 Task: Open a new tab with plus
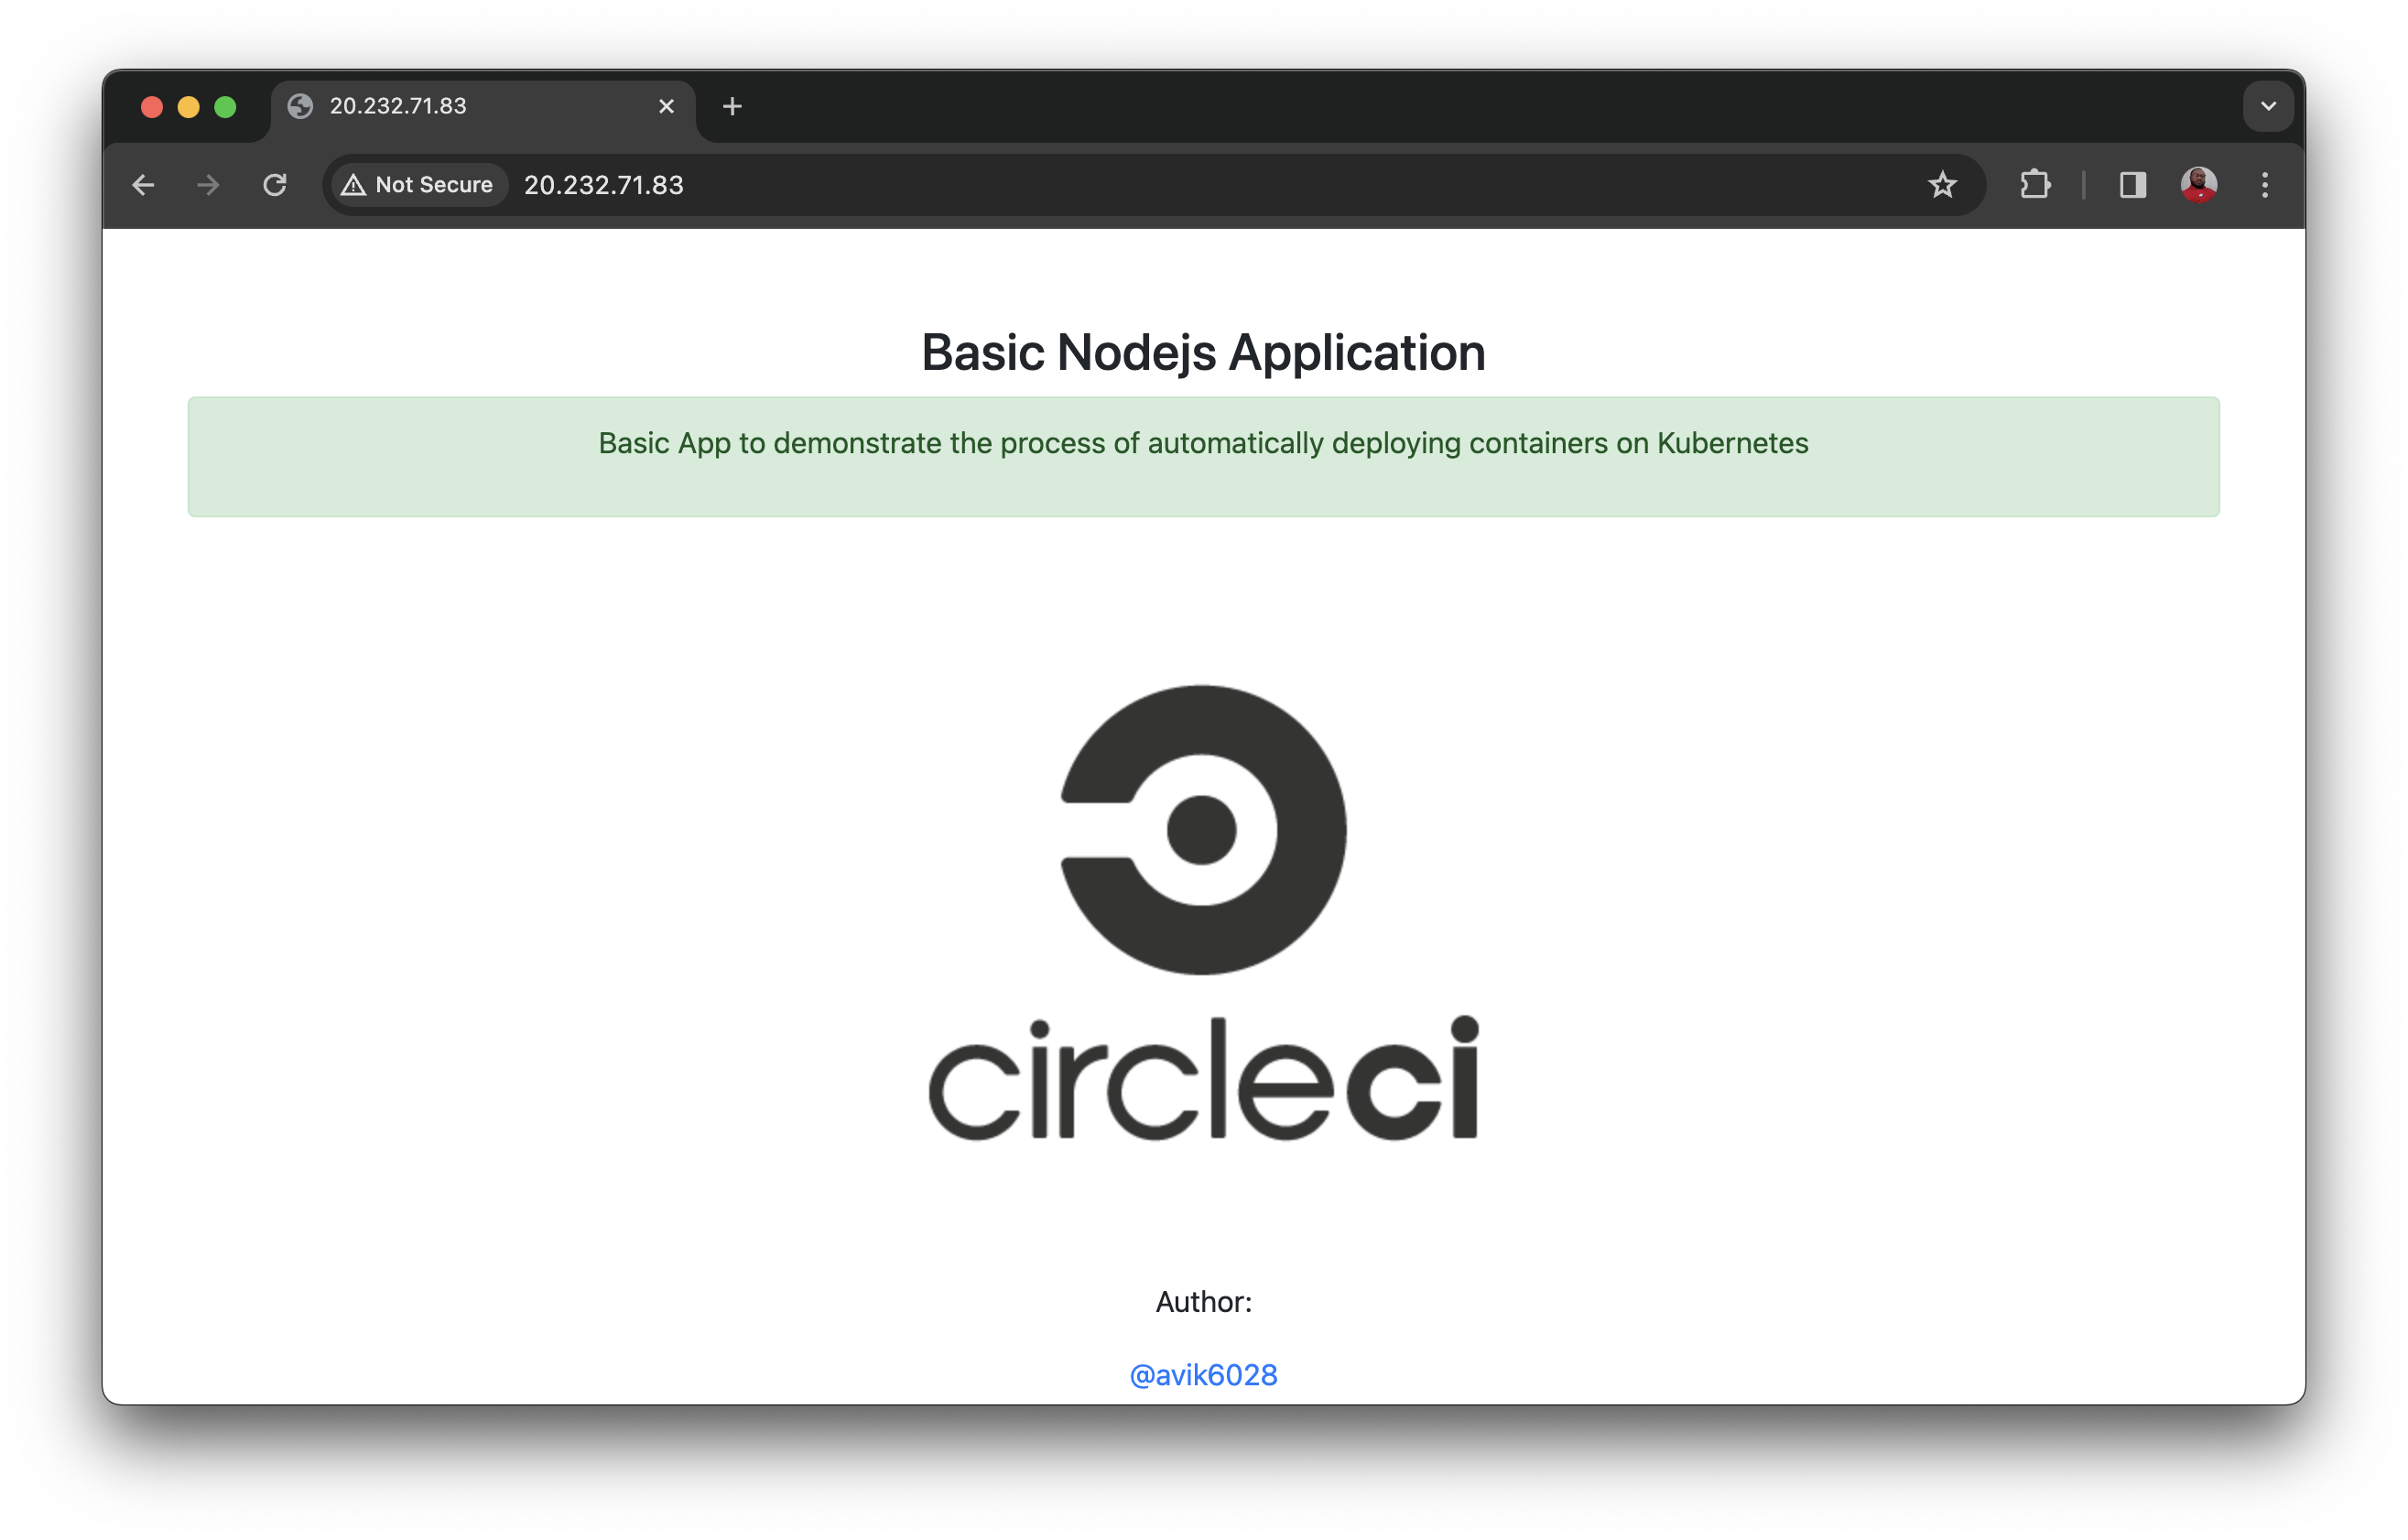click(732, 106)
